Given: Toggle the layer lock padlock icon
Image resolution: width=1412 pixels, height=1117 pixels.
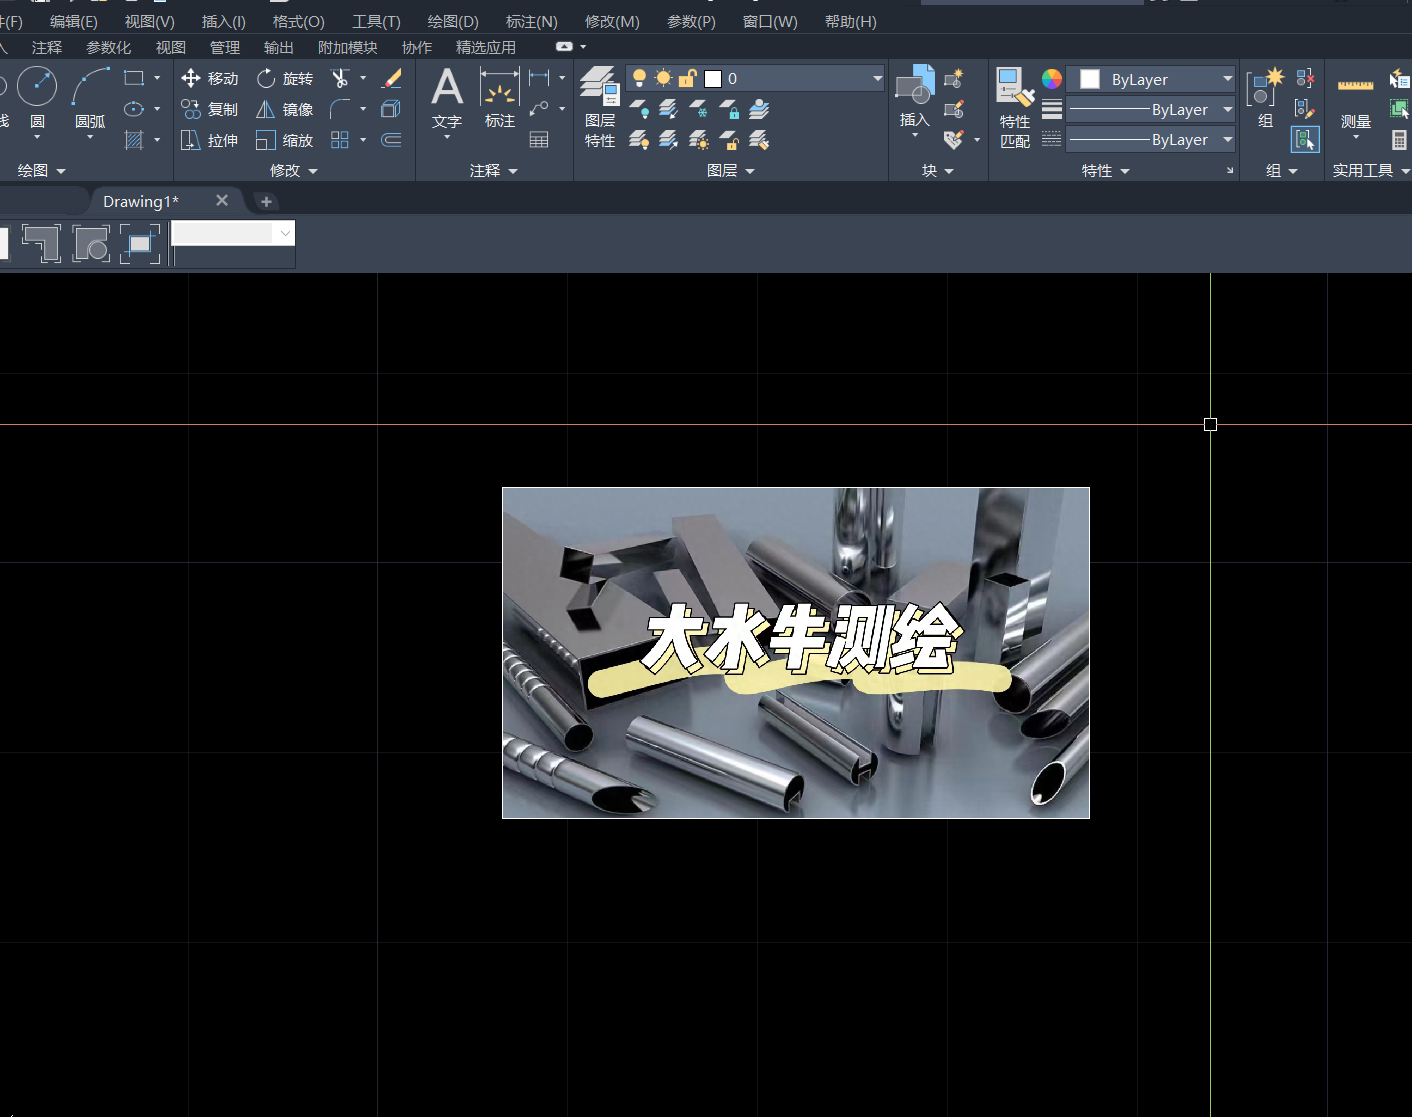Looking at the screenshot, I should pyautogui.click(x=688, y=78).
